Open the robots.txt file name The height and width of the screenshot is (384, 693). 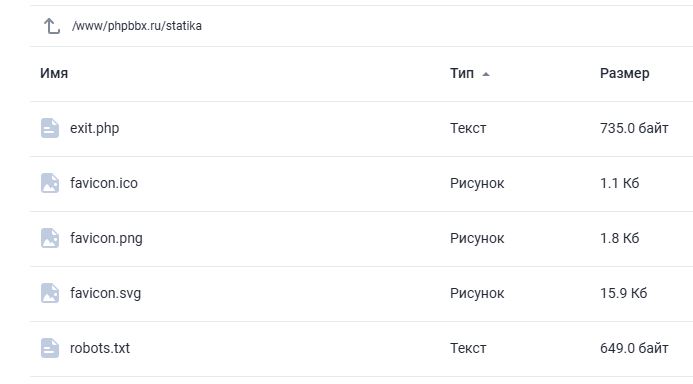pyautogui.click(x=100, y=348)
